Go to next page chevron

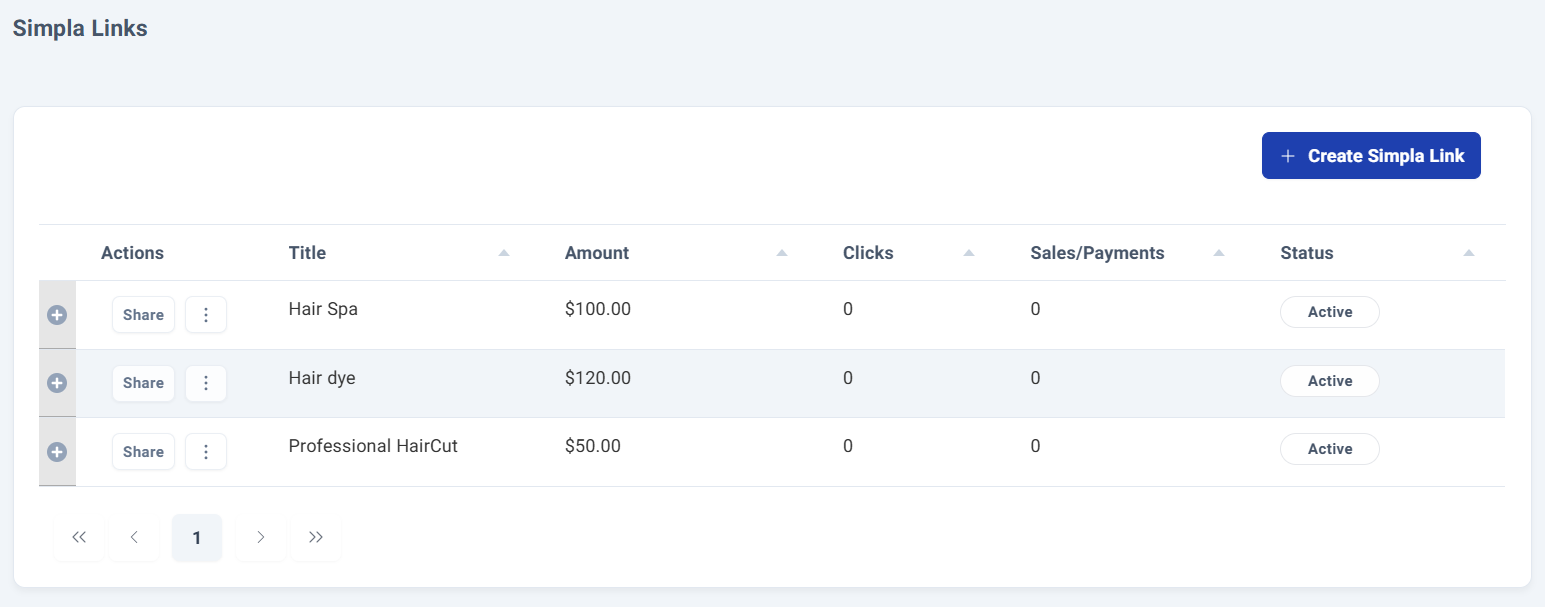[261, 538]
